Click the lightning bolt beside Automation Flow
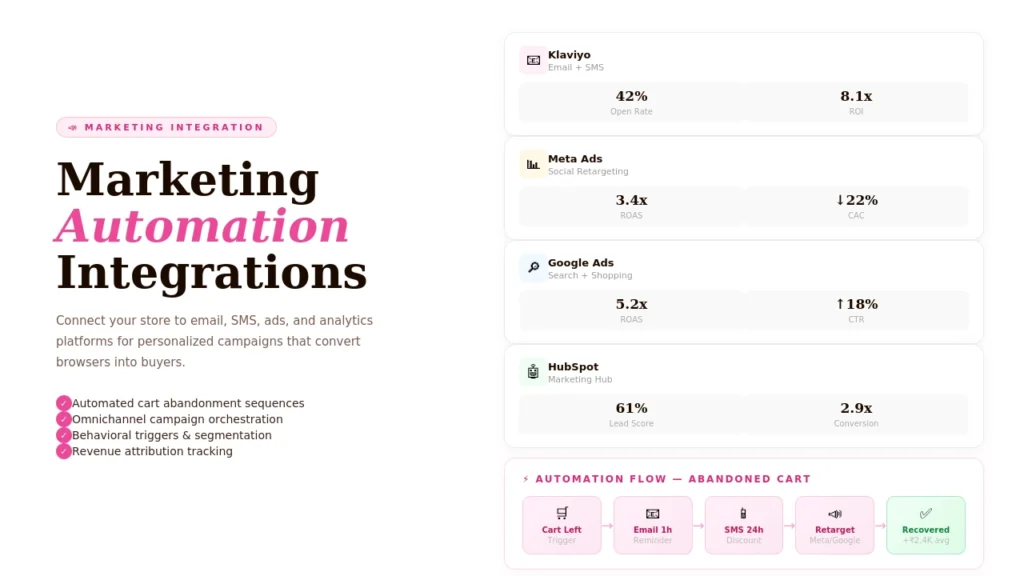 point(526,479)
